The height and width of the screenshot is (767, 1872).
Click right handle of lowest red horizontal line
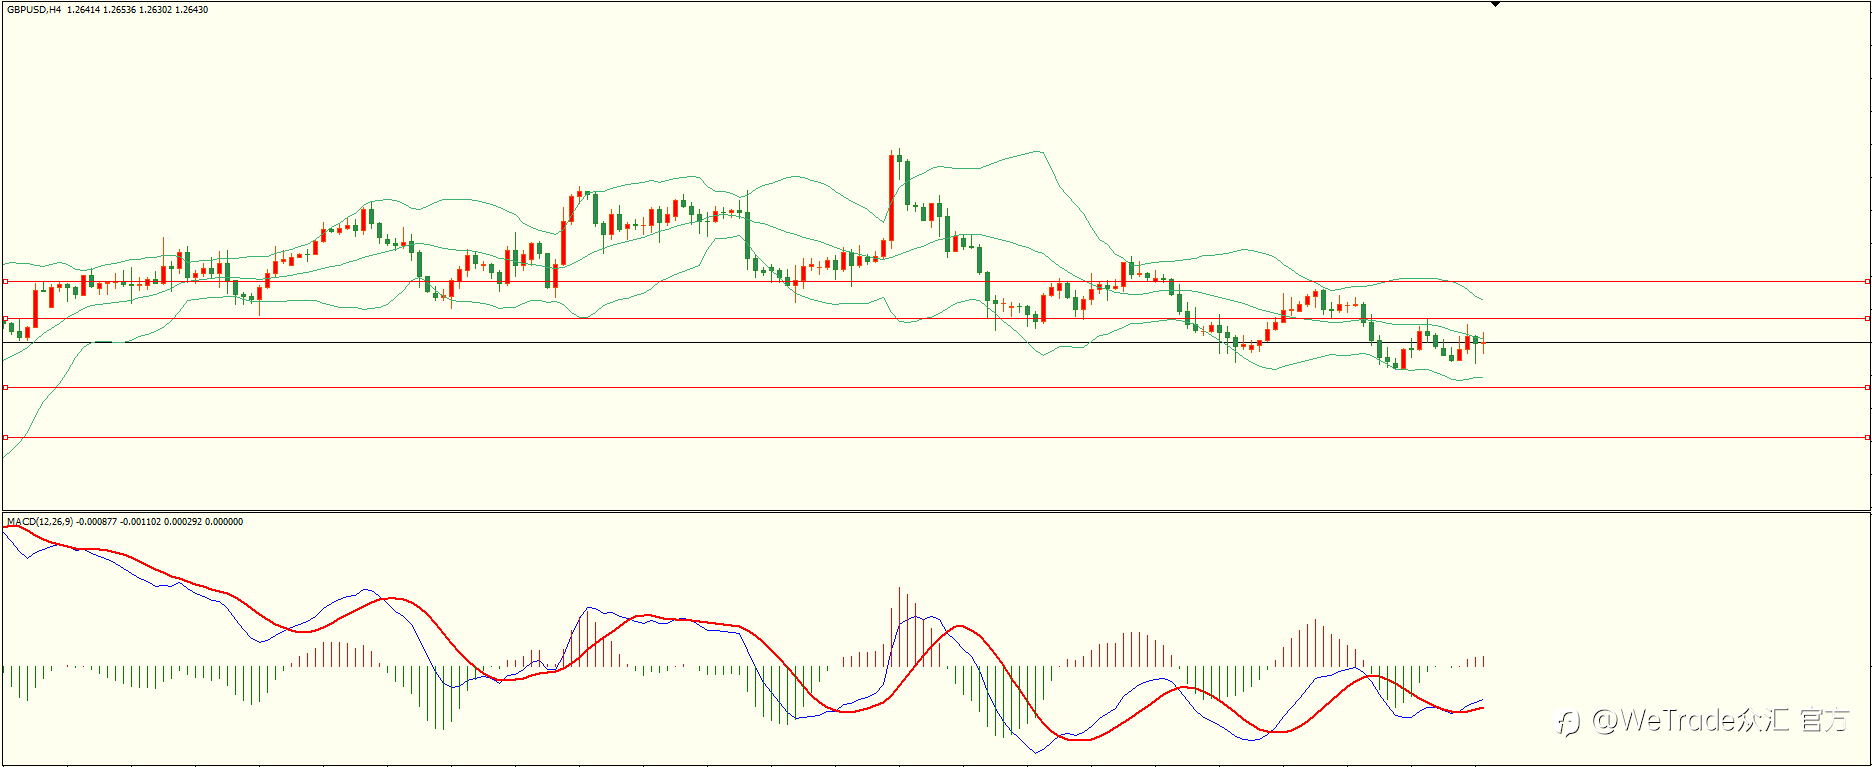click(x=1867, y=437)
